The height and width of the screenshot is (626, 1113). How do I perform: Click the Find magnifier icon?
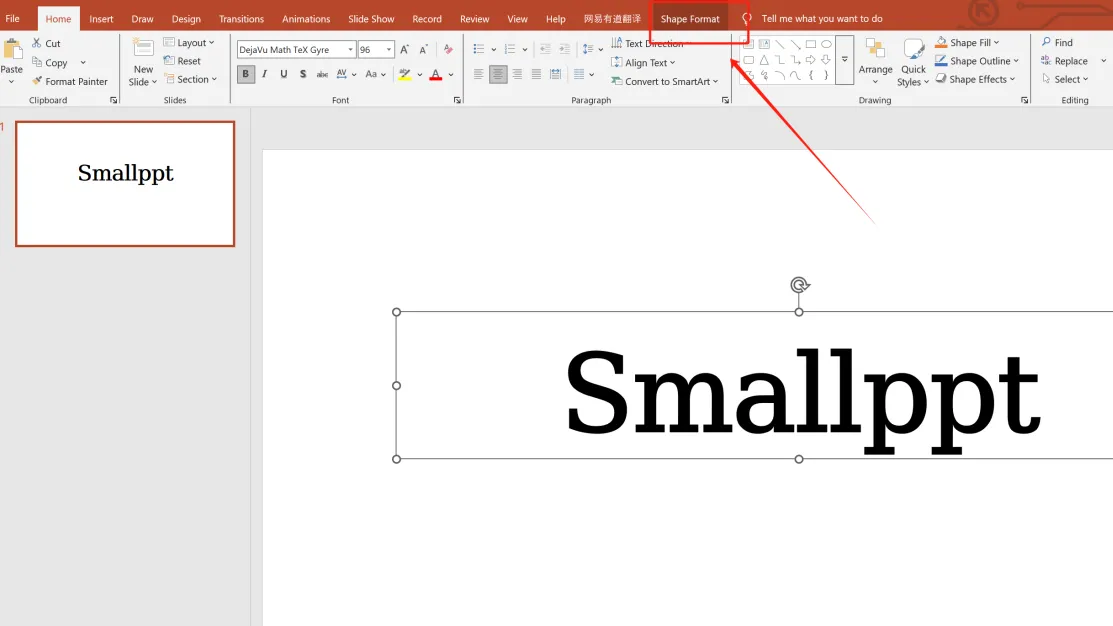(1046, 43)
